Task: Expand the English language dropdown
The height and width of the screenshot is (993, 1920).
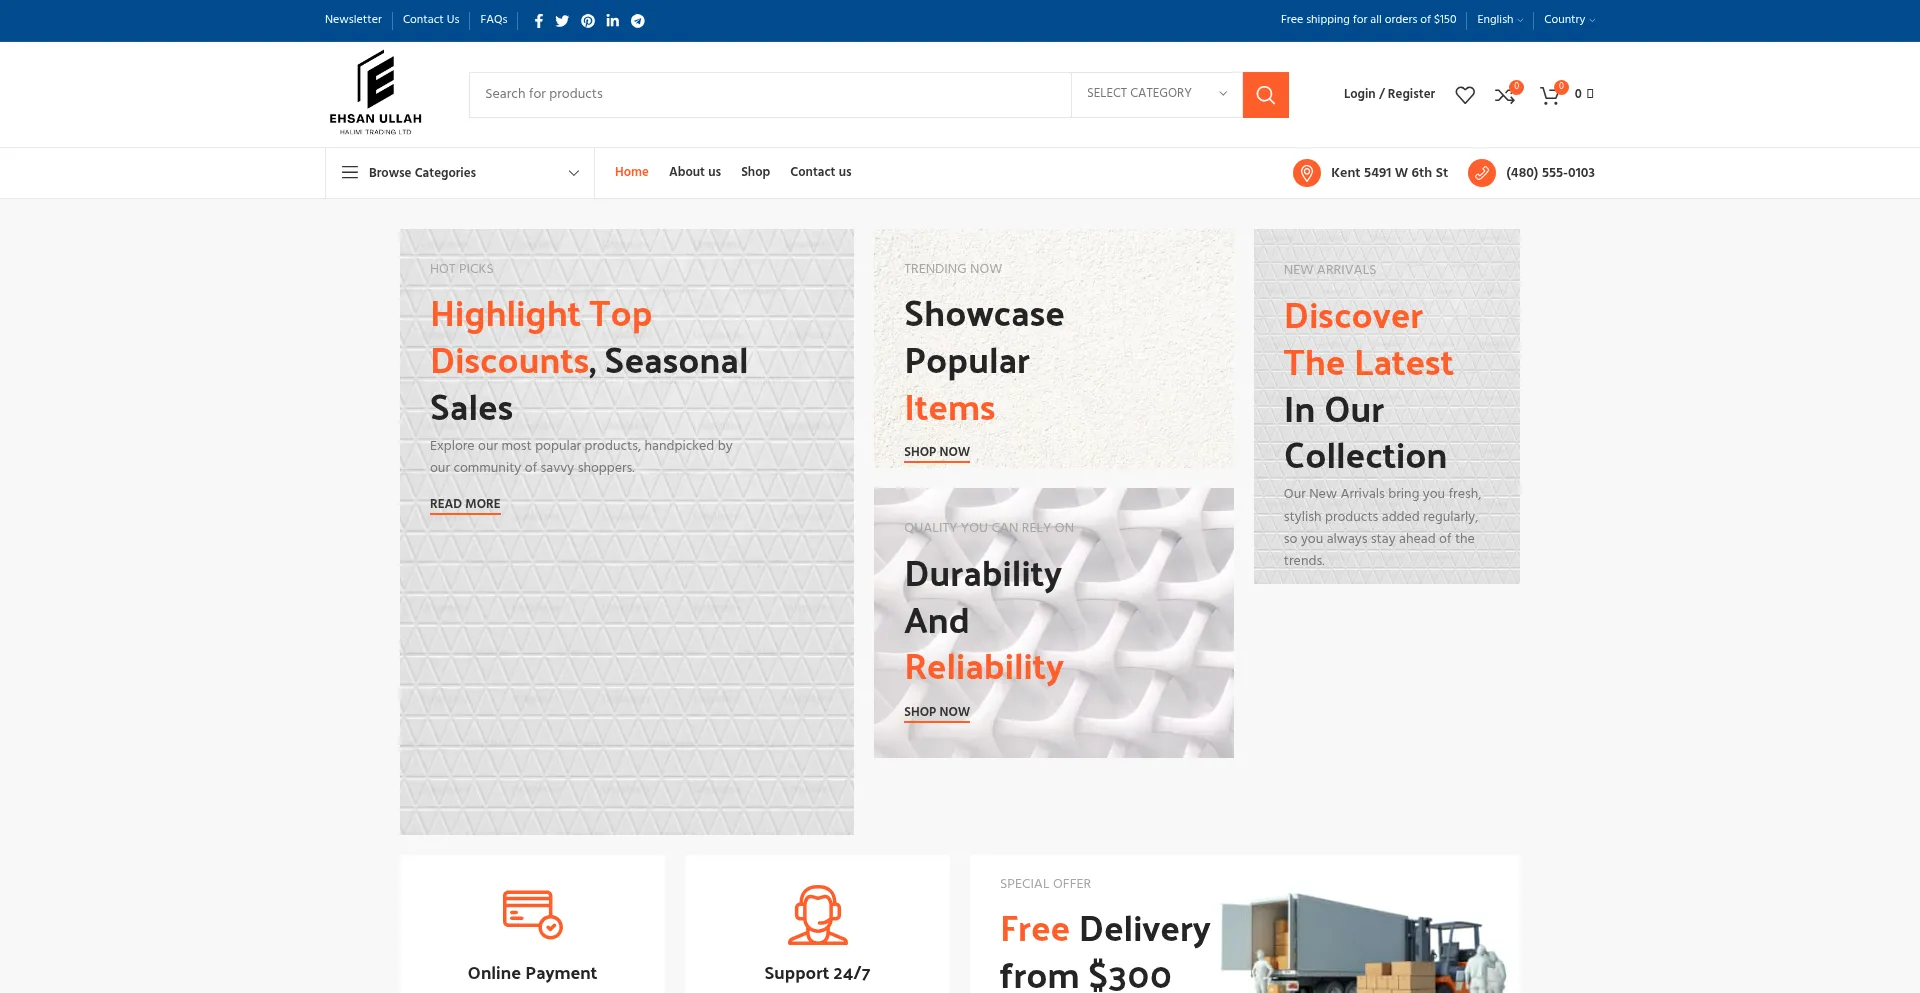Action: pyautogui.click(x=1500, y=20)
